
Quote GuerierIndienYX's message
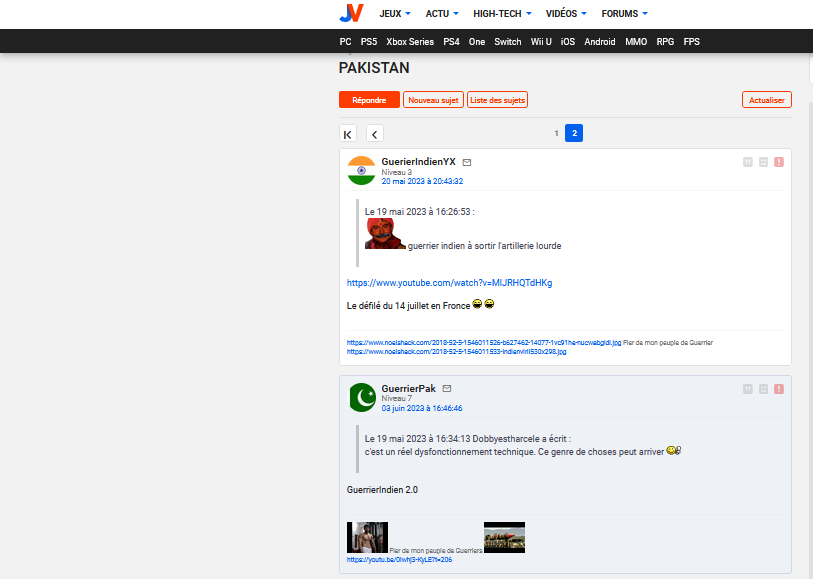[747, 162]
